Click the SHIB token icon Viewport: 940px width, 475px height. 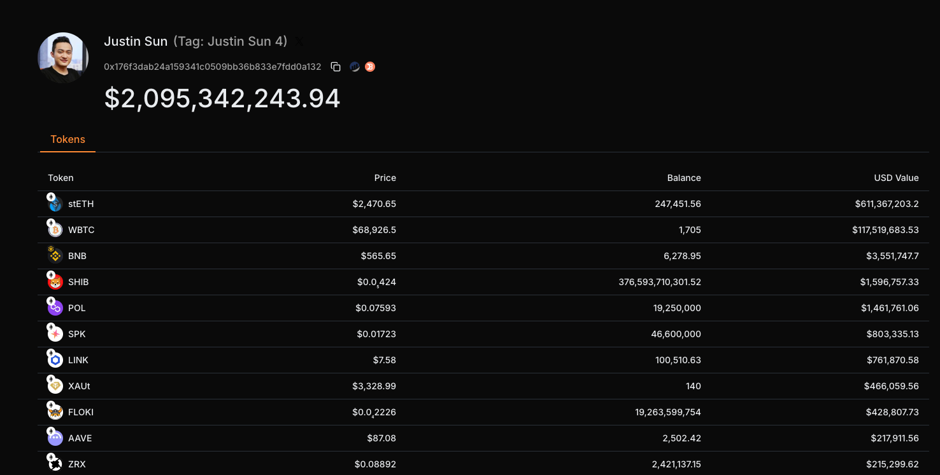coord(55,282)
